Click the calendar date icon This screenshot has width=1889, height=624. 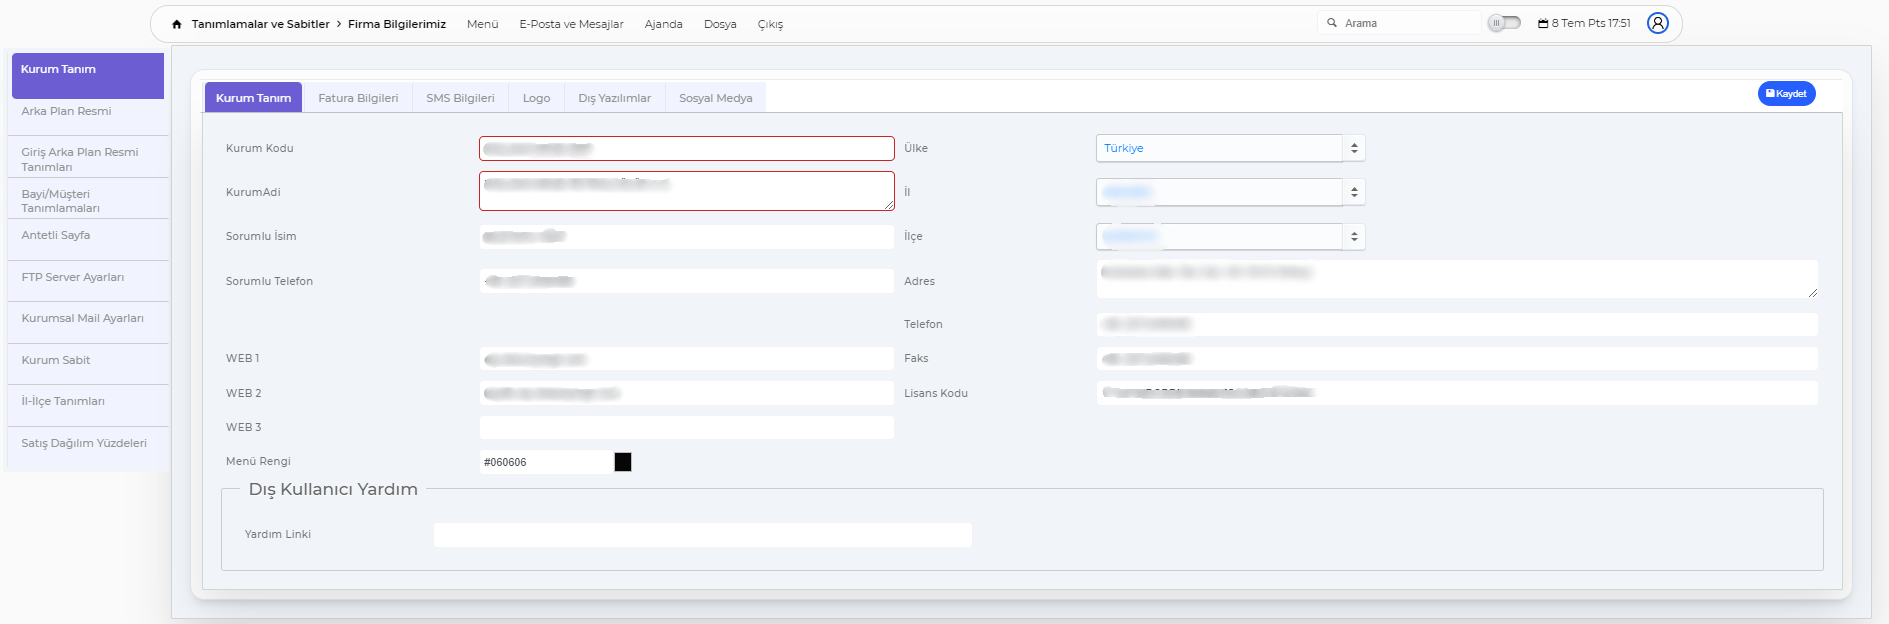(1543, 23)
